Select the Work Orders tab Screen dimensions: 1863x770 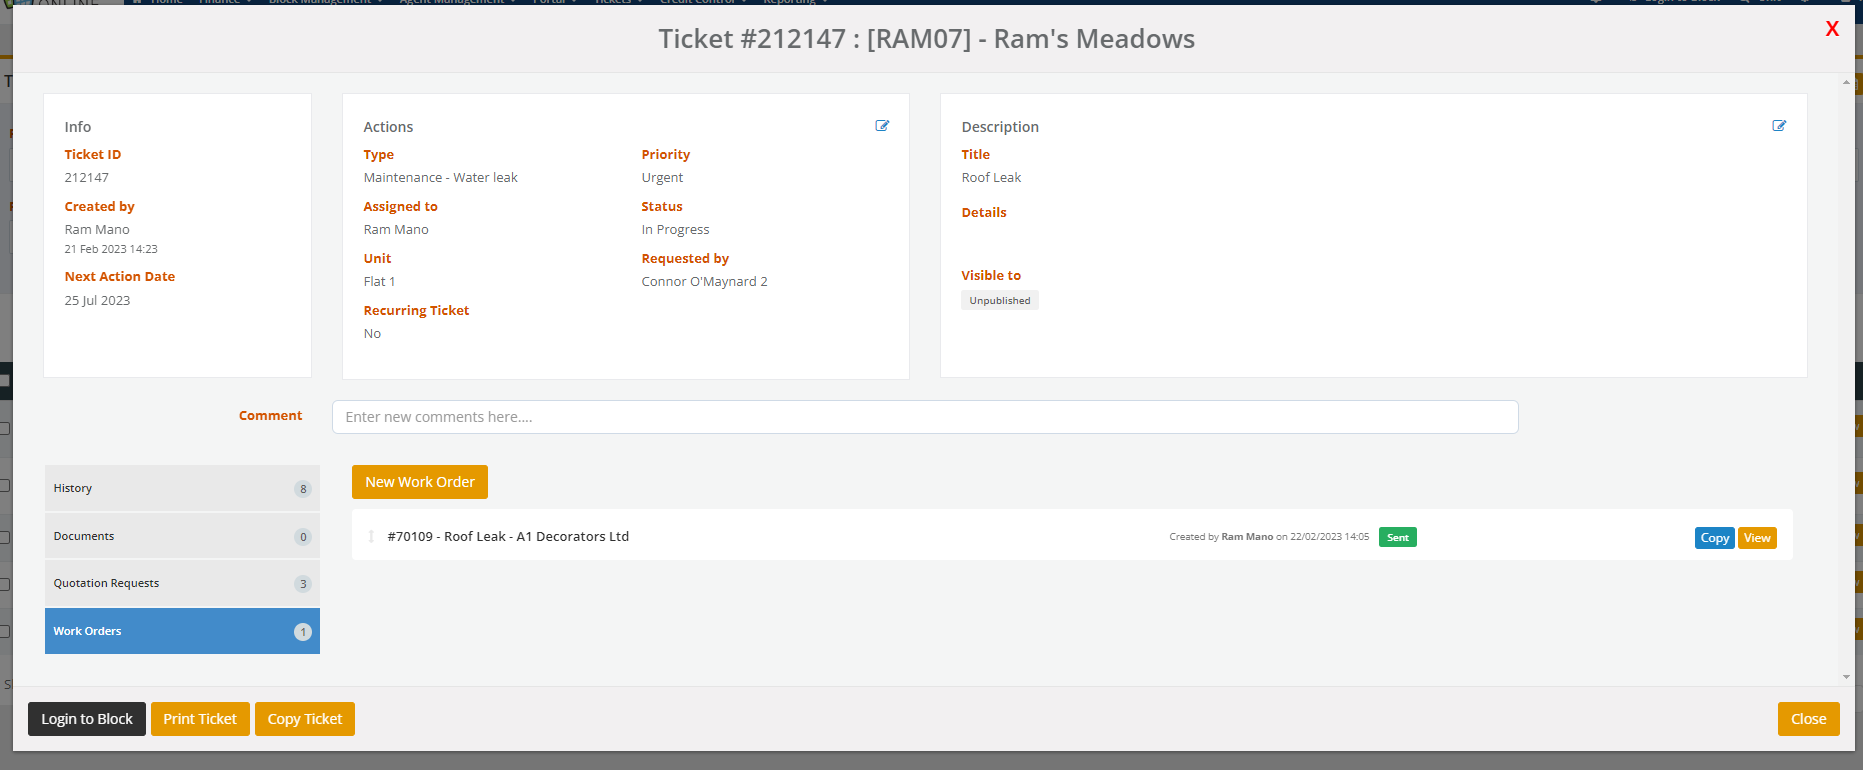(182, 631)
